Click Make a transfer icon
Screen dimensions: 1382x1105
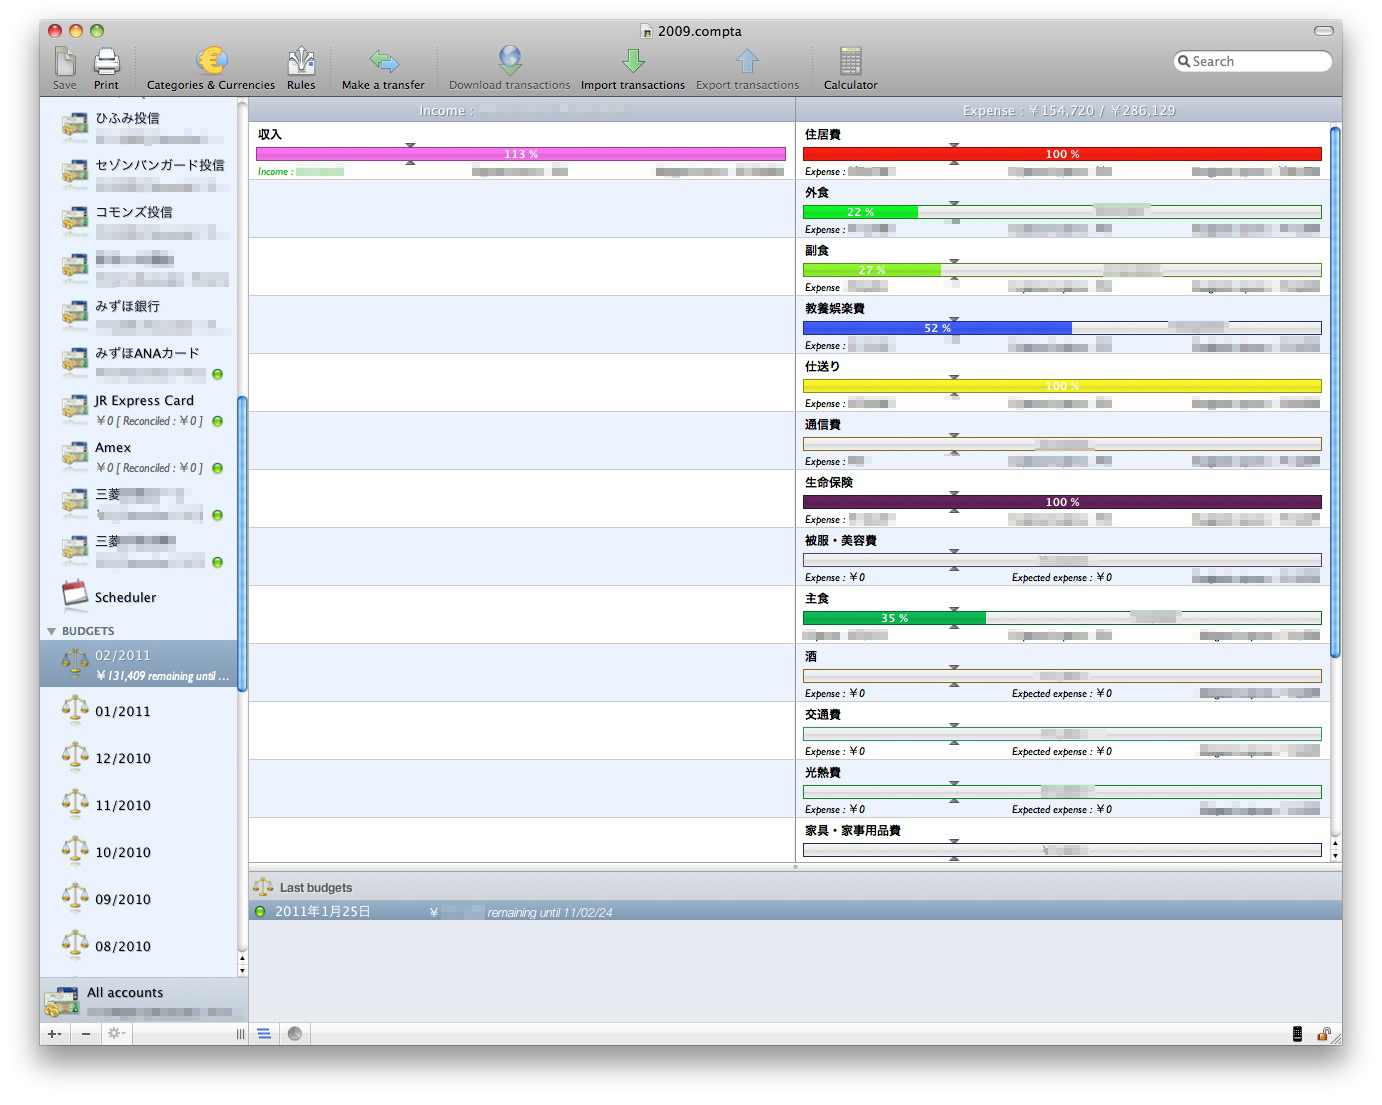[383, 63]
